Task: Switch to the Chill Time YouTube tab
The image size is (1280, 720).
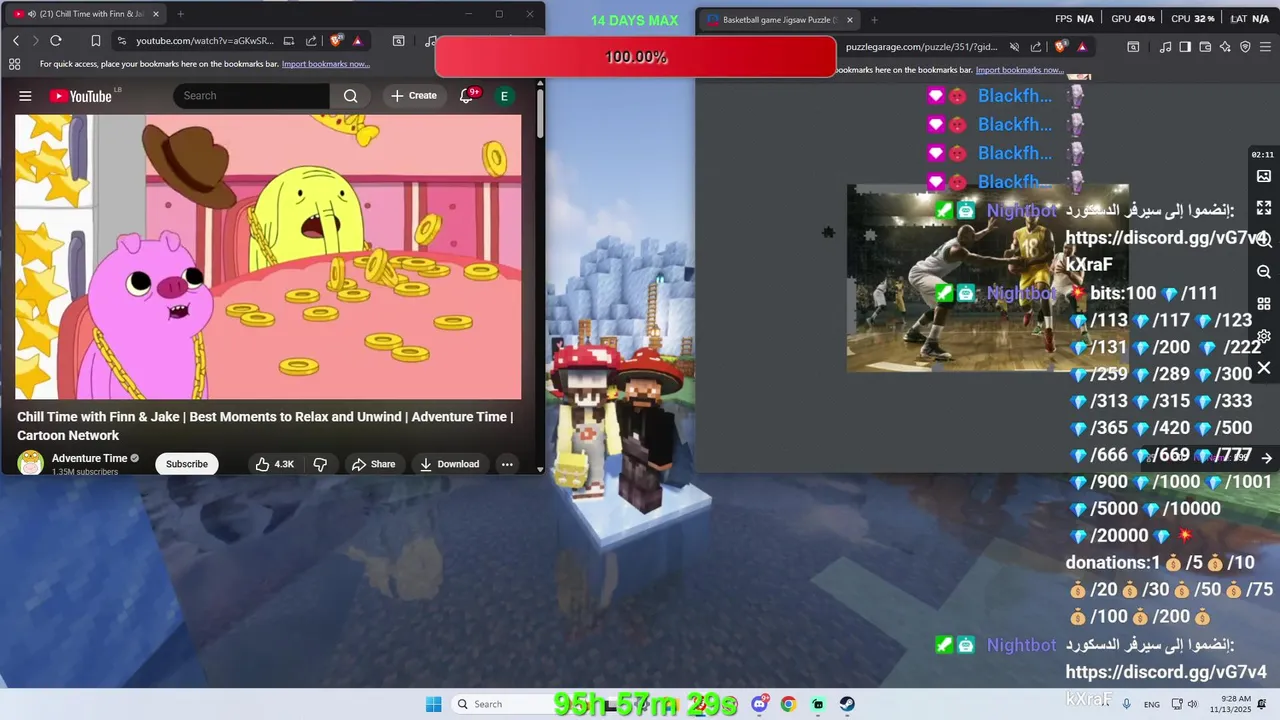Action: coord(88,14)
